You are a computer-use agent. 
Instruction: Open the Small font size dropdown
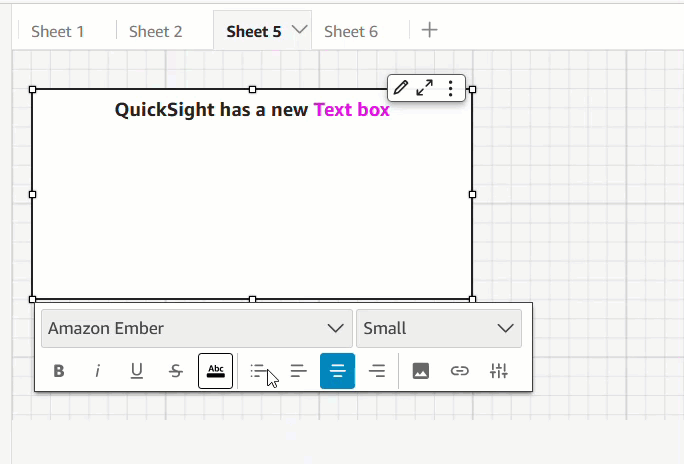[439, 328]
